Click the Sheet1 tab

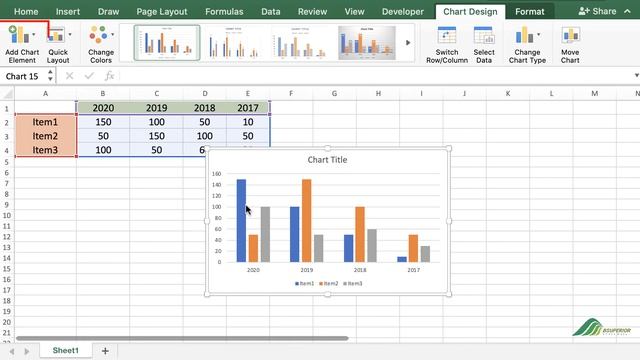65,351
